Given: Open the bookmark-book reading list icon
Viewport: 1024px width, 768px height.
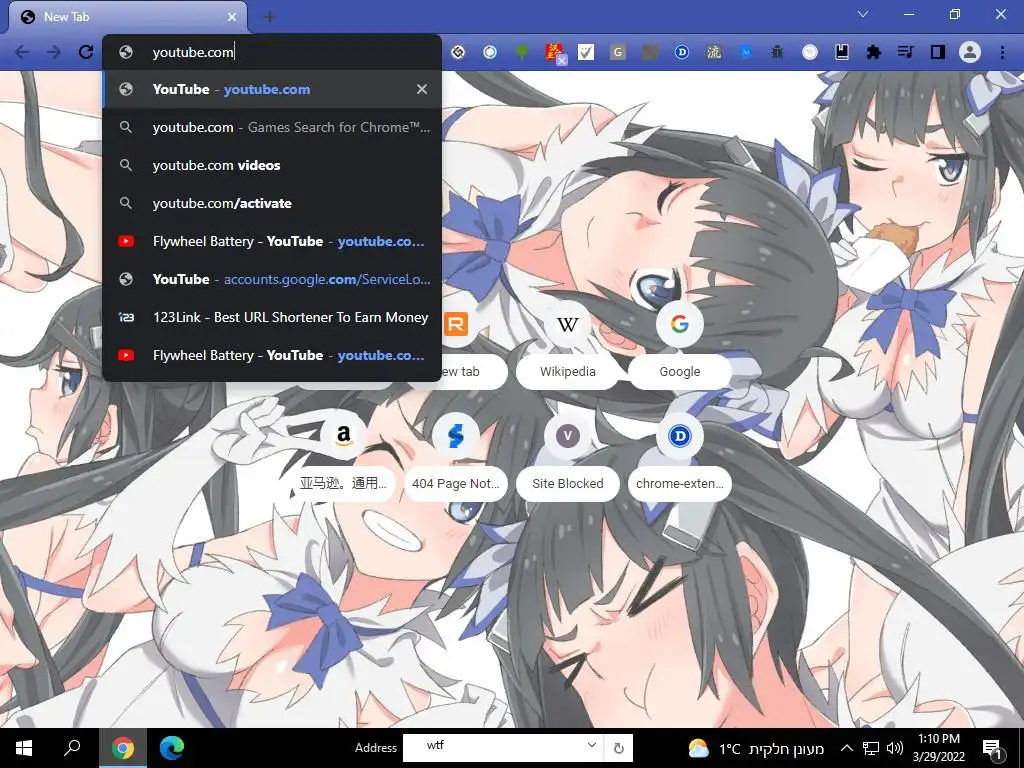Looking at the screenshot, I should 842,52.
